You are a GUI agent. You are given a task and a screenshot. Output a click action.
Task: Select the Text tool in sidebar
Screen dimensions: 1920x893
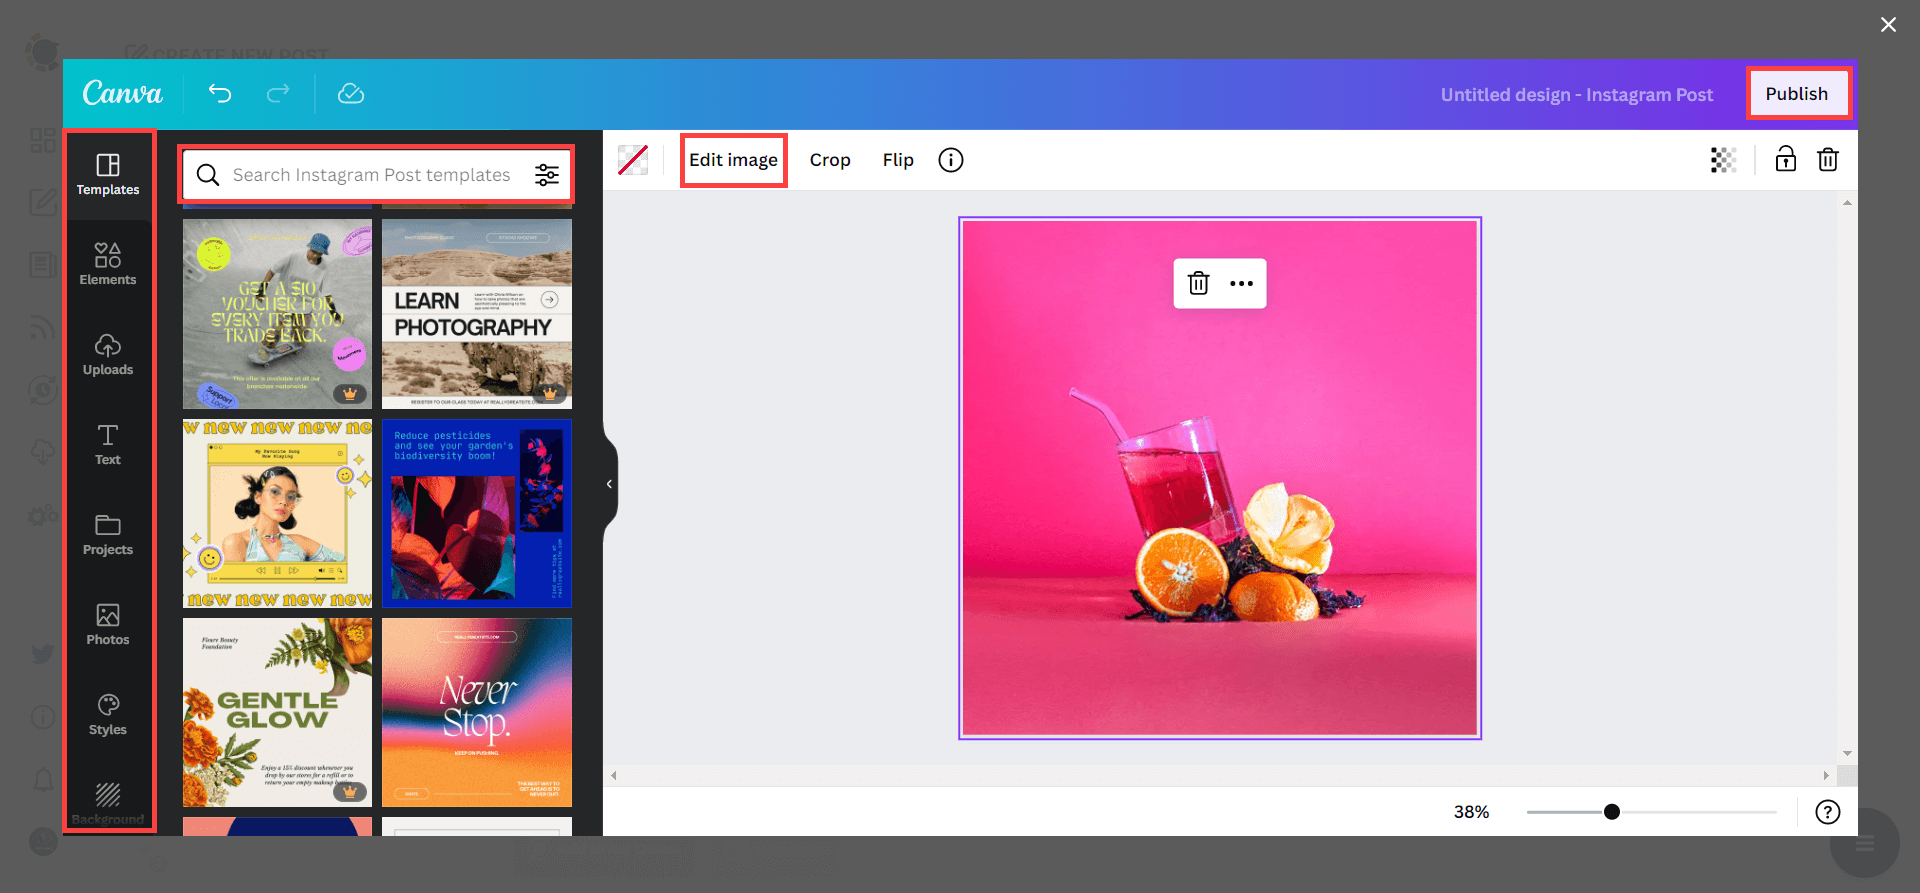[108, 444]
